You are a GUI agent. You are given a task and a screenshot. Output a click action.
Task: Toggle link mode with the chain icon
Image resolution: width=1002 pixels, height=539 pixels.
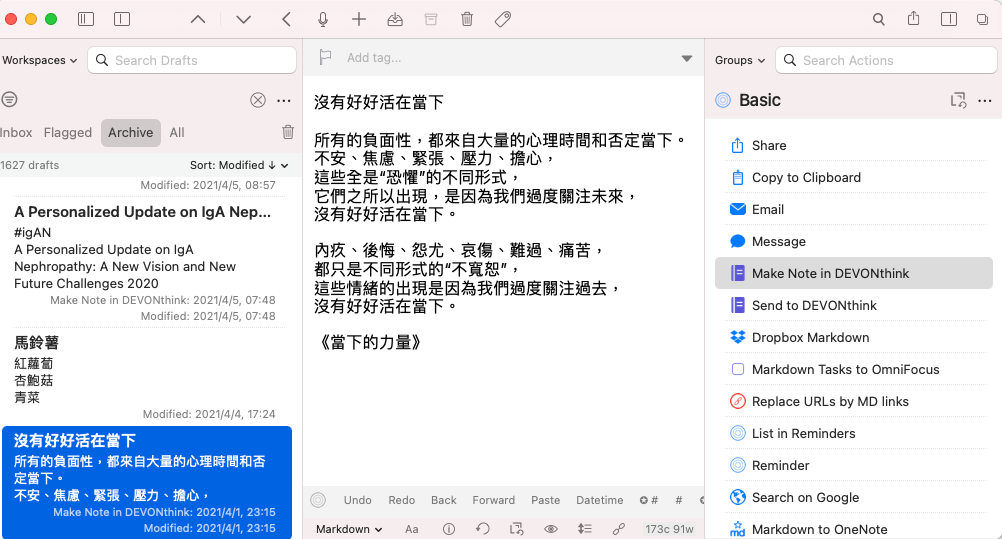pos(619,529)
